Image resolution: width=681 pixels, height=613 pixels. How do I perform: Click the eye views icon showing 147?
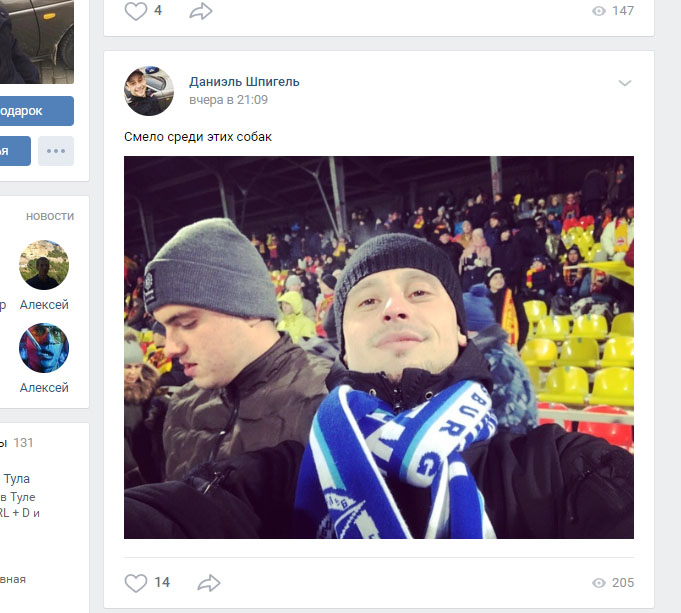(599, 11)
